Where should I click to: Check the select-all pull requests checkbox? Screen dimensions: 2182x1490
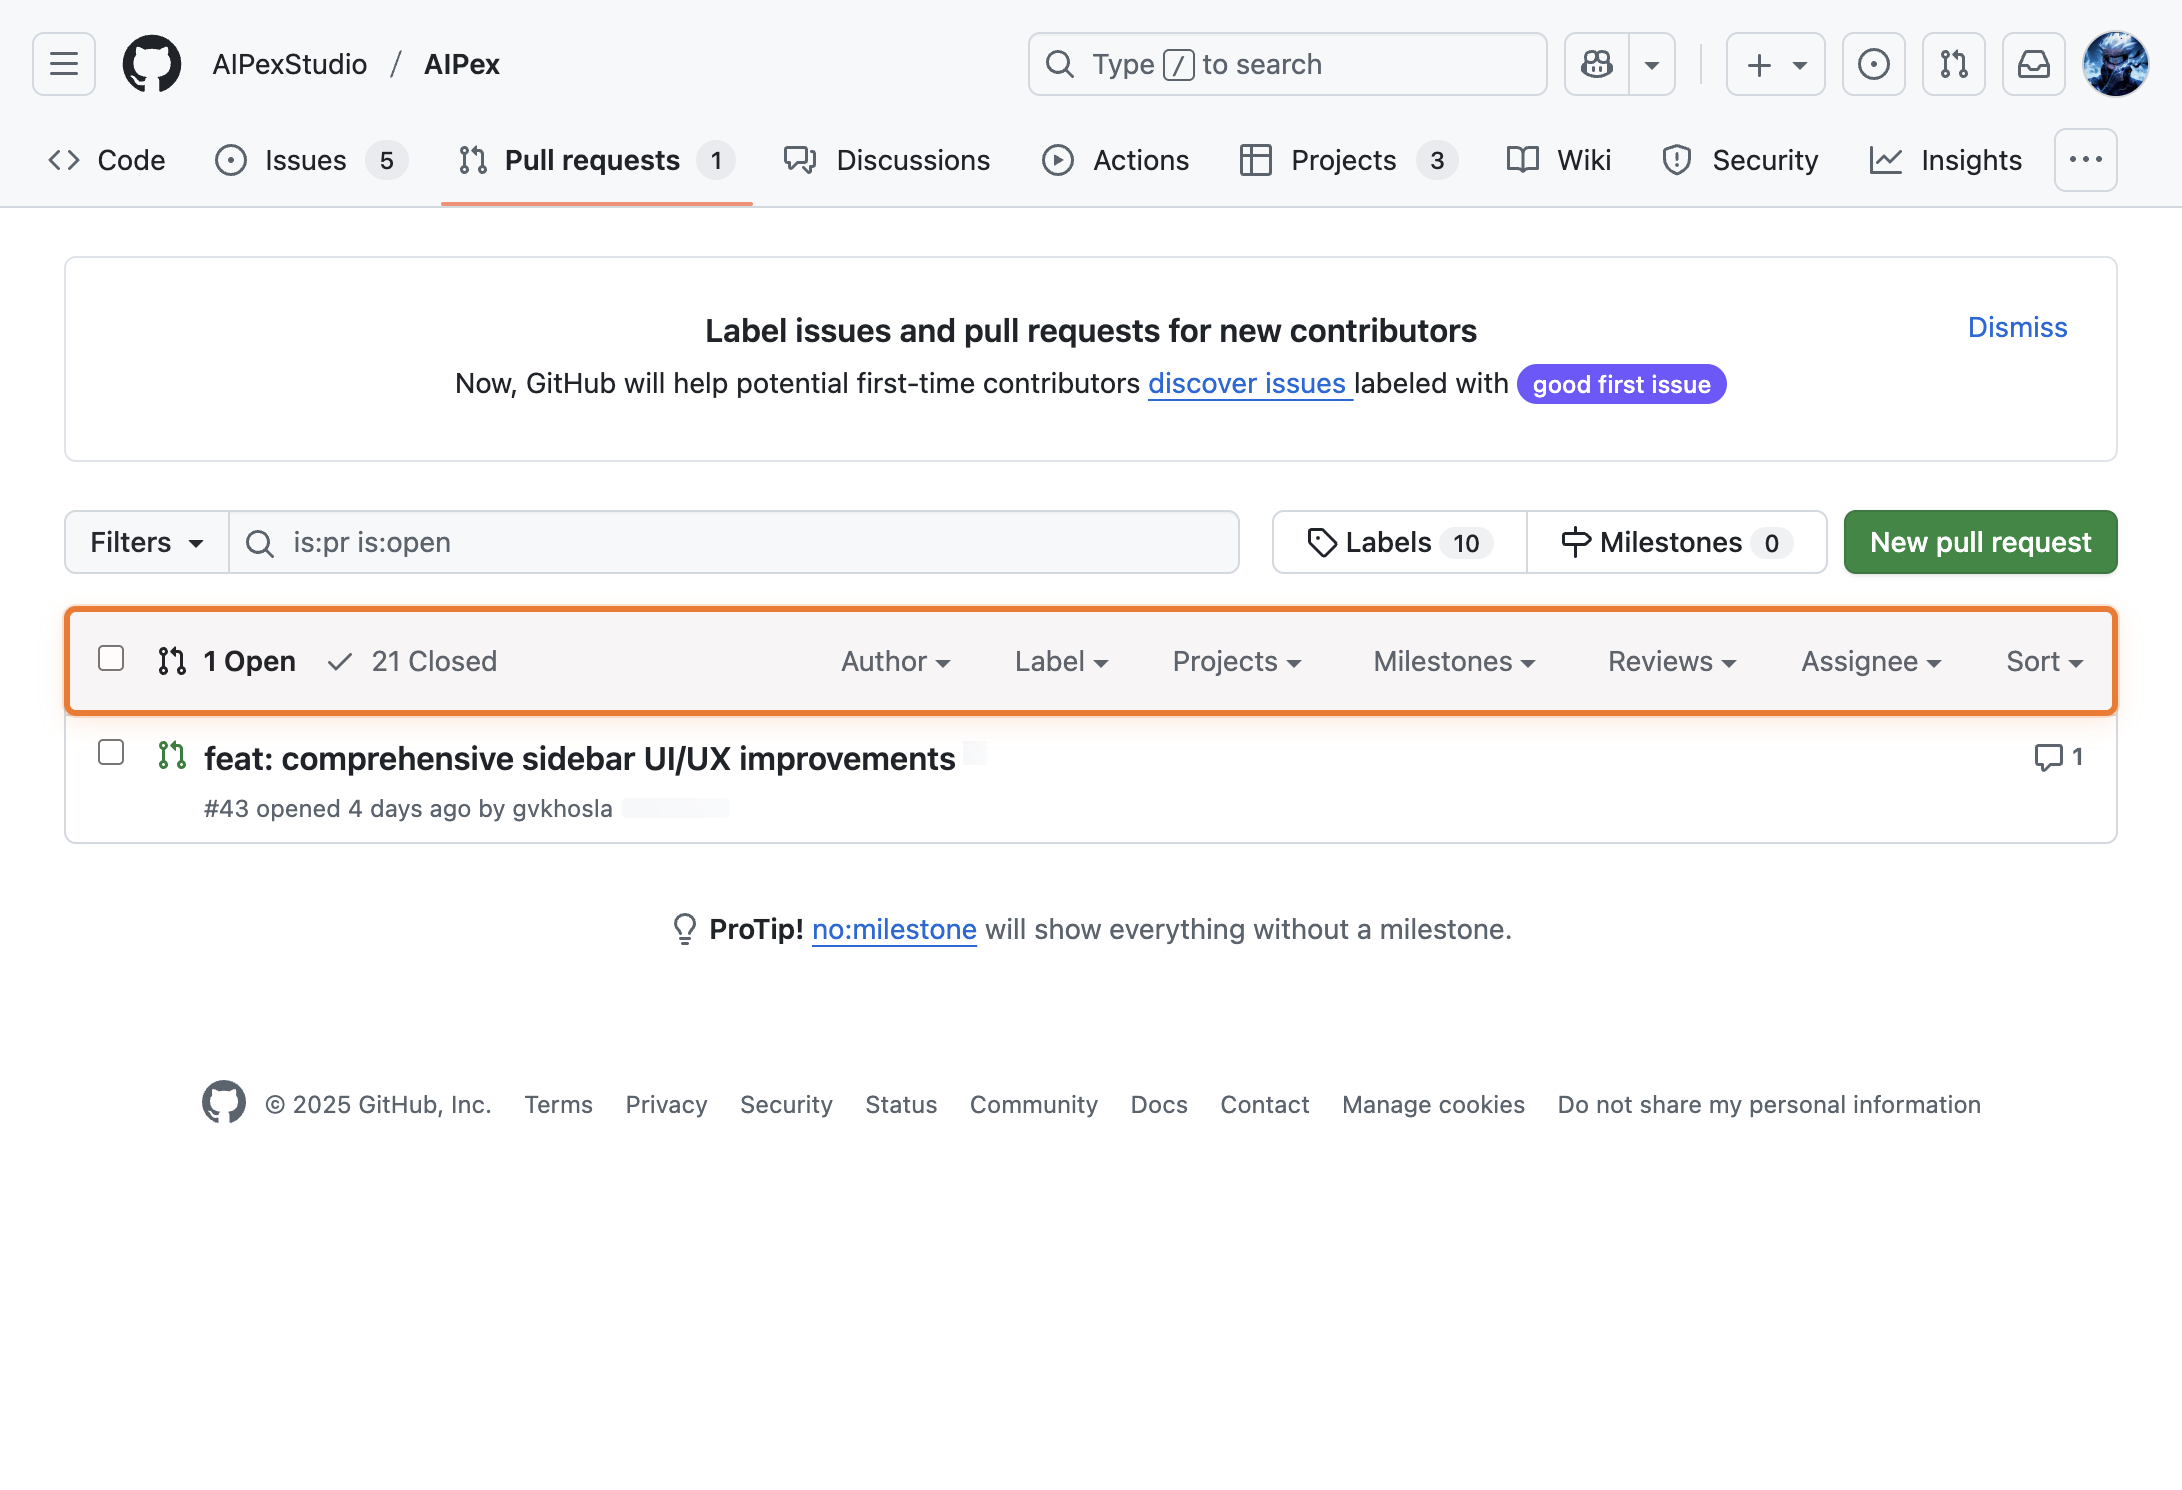click(x=111, y=659)
